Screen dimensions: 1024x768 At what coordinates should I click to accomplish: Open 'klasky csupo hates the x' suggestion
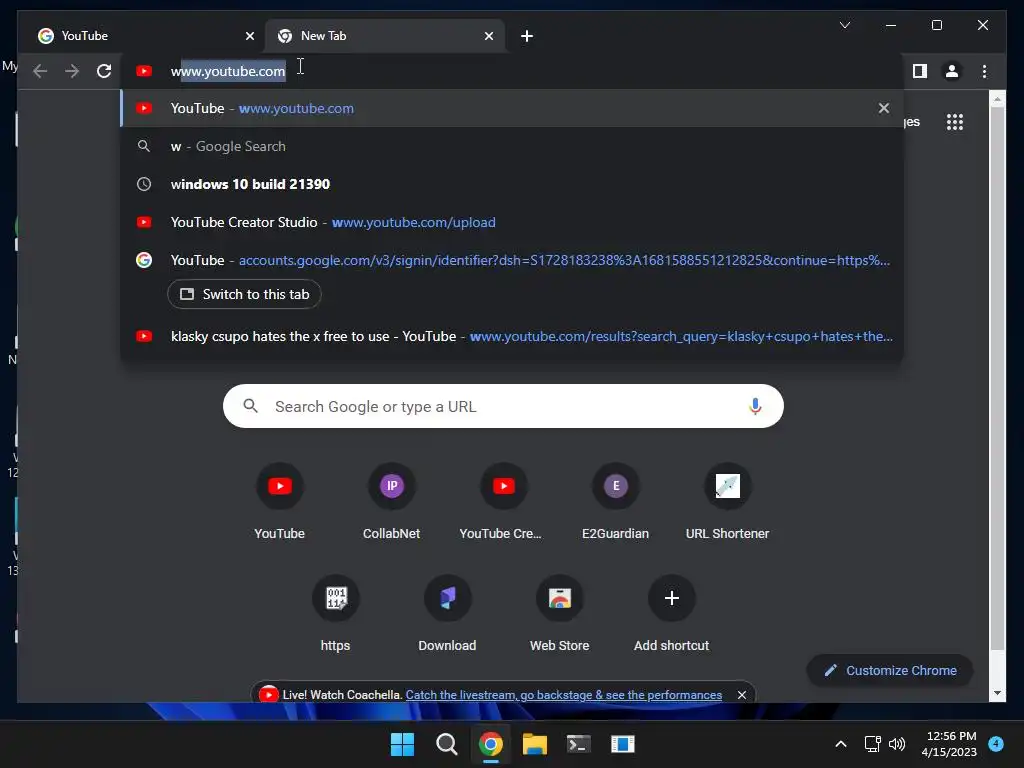click(x=511, y=336)
